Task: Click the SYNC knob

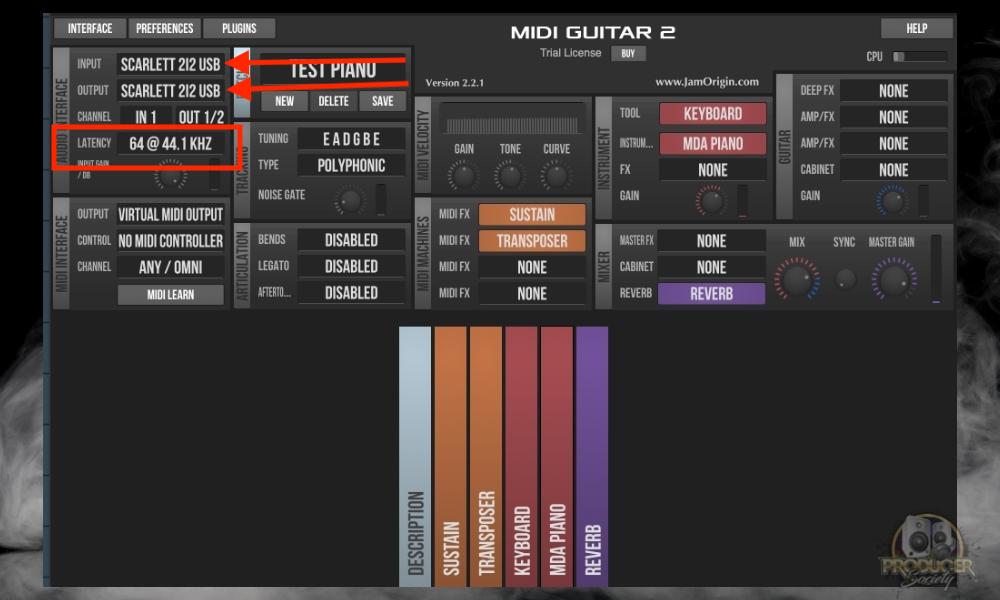Action: pos(845,279)
